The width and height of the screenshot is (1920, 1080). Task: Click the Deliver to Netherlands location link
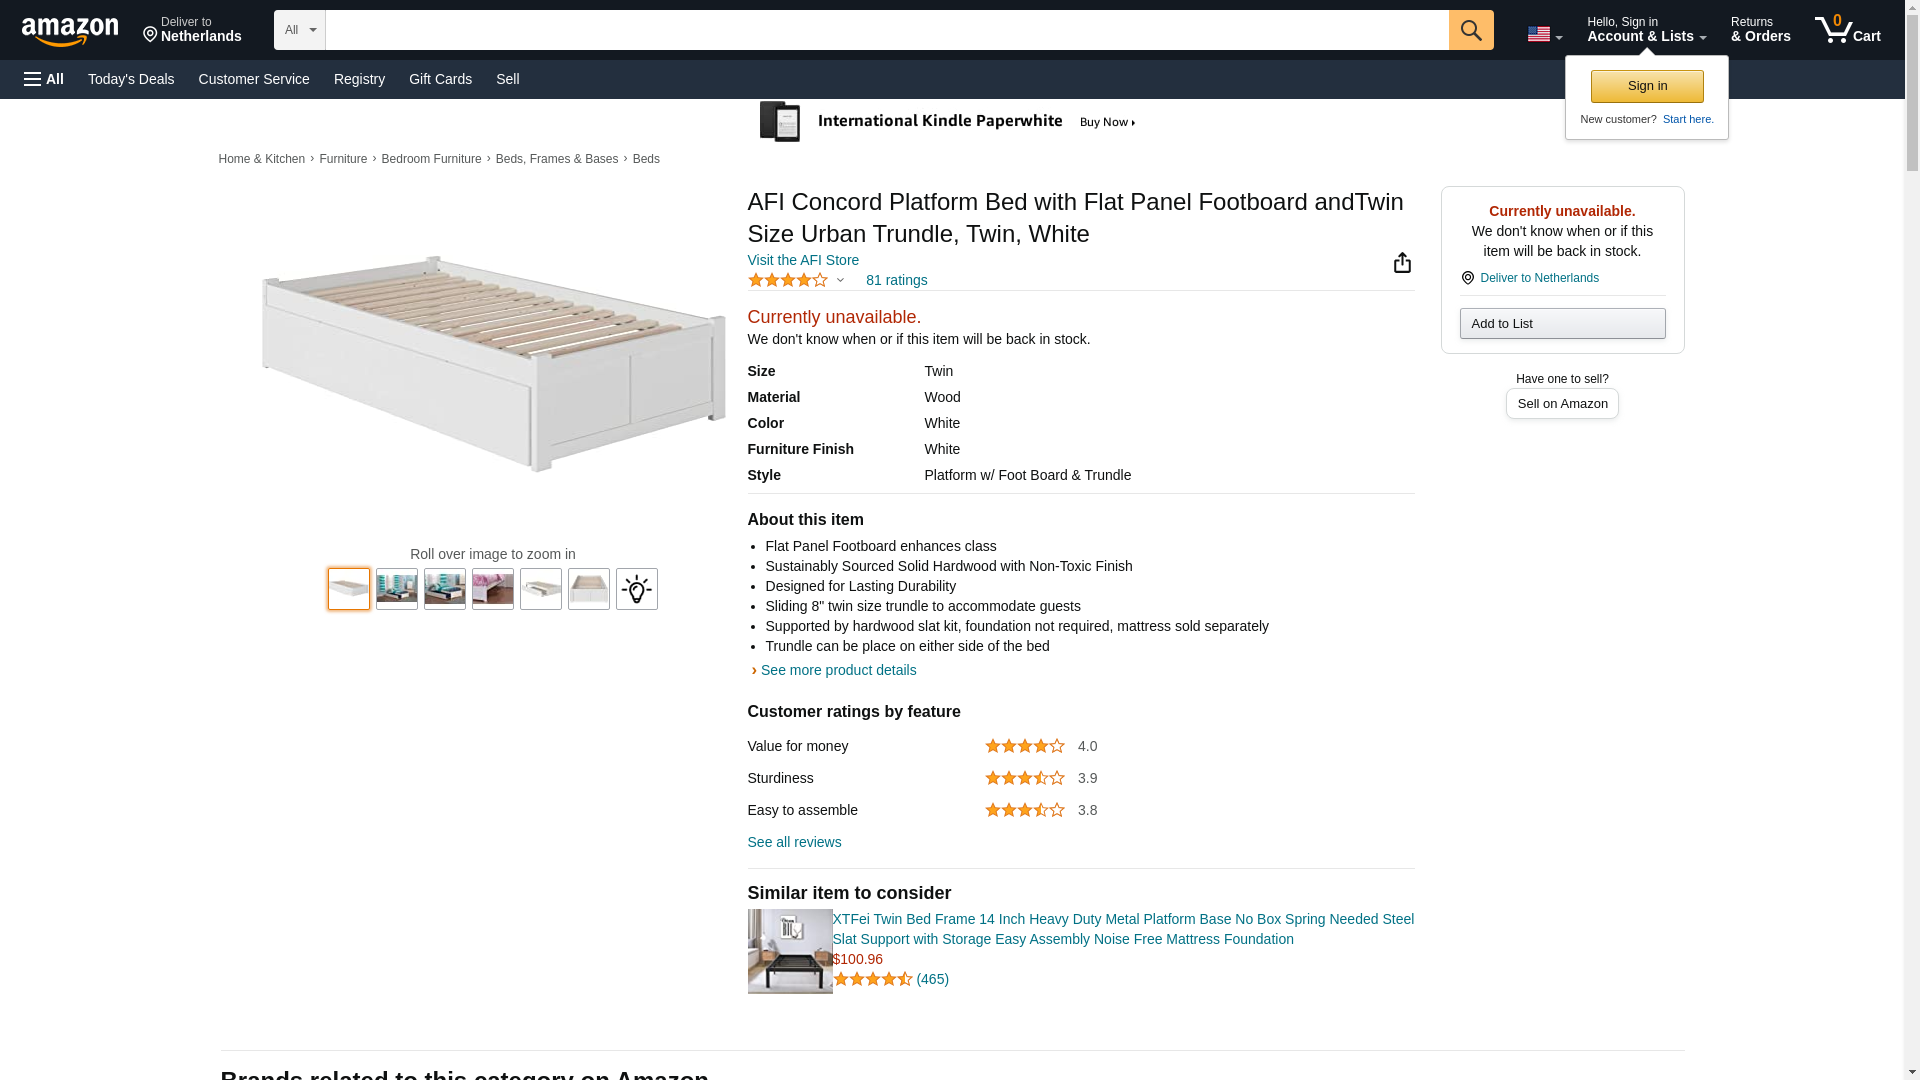(192, 30)
